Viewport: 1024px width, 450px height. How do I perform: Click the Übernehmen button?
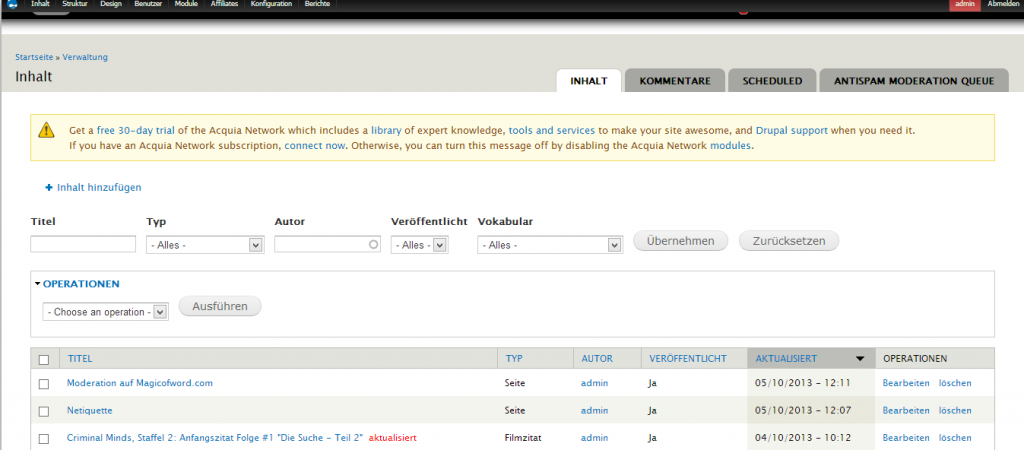[x=680, y=241]
